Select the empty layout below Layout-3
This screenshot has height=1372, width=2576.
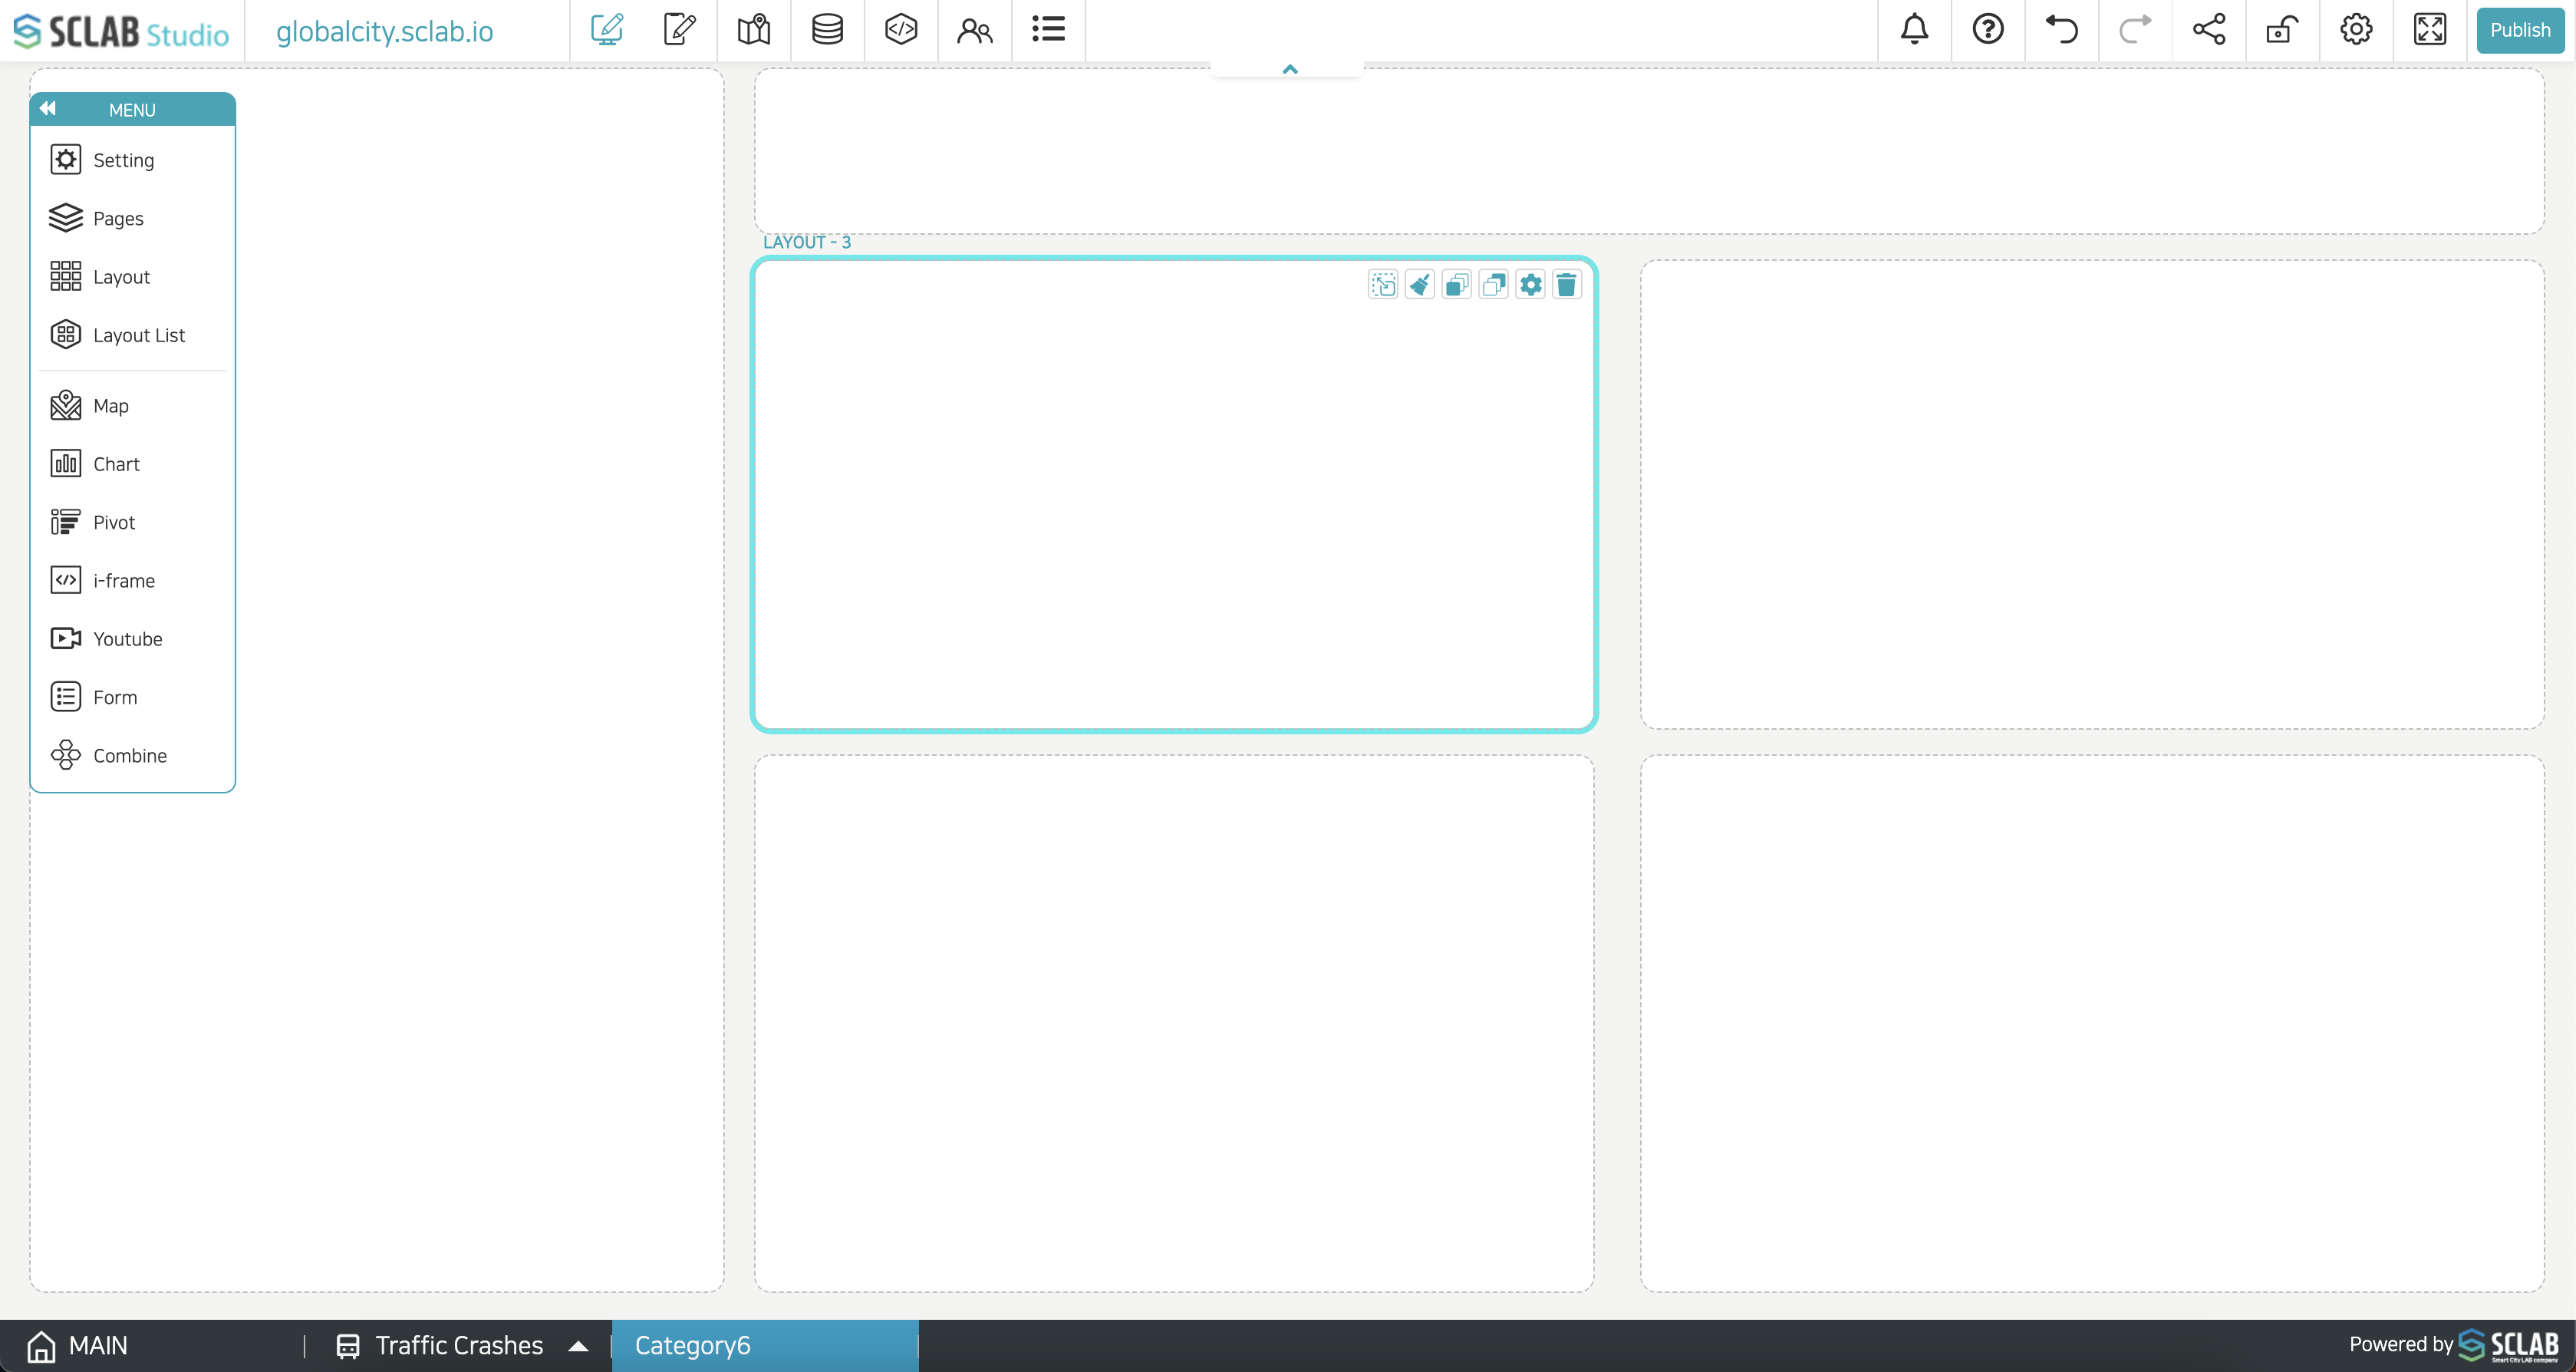pos(1174,1023)
